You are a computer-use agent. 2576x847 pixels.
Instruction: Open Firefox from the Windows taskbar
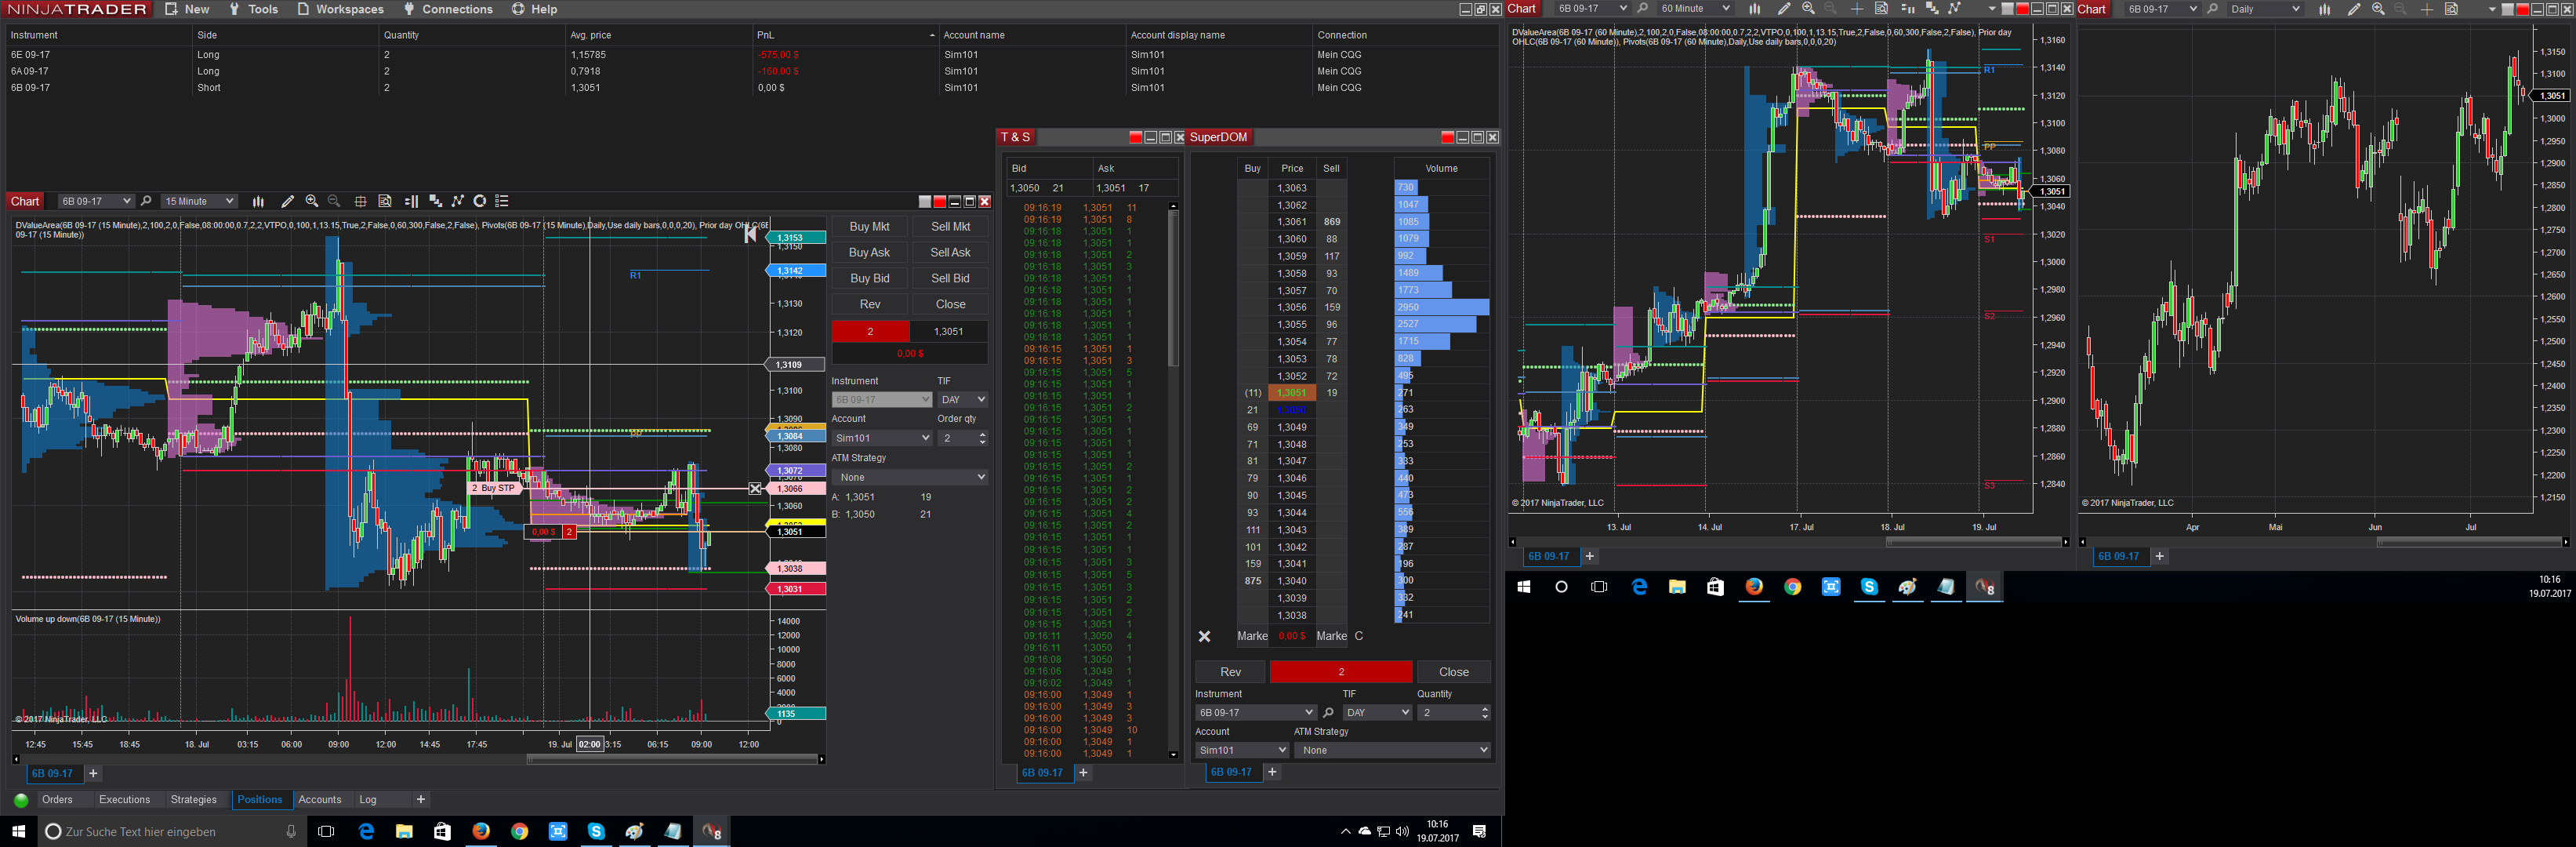point(481,831)
